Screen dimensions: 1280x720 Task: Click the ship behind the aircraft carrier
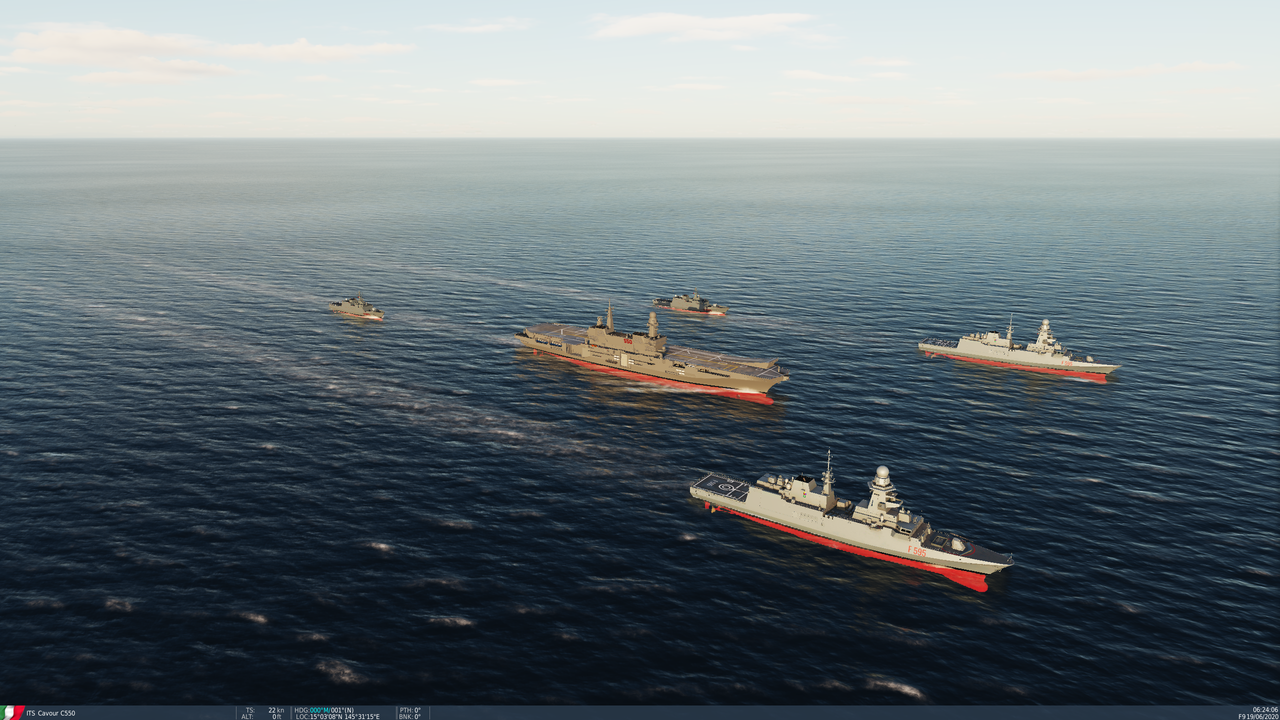[690, 303]
